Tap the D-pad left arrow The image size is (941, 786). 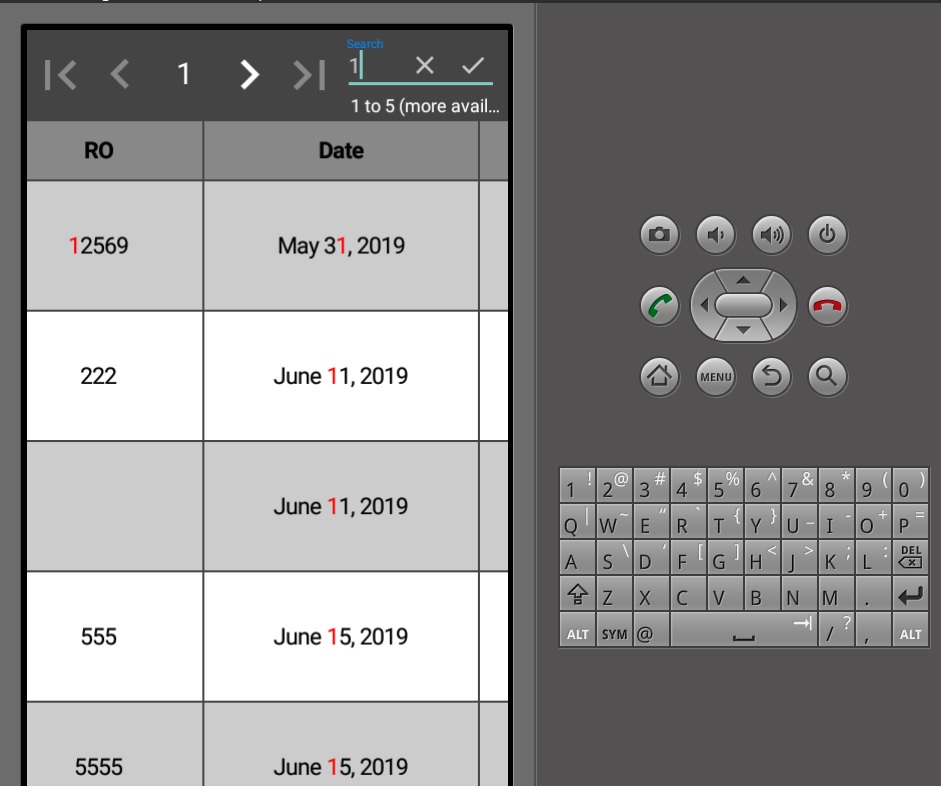pyautogui.click(x=705, y=305)
